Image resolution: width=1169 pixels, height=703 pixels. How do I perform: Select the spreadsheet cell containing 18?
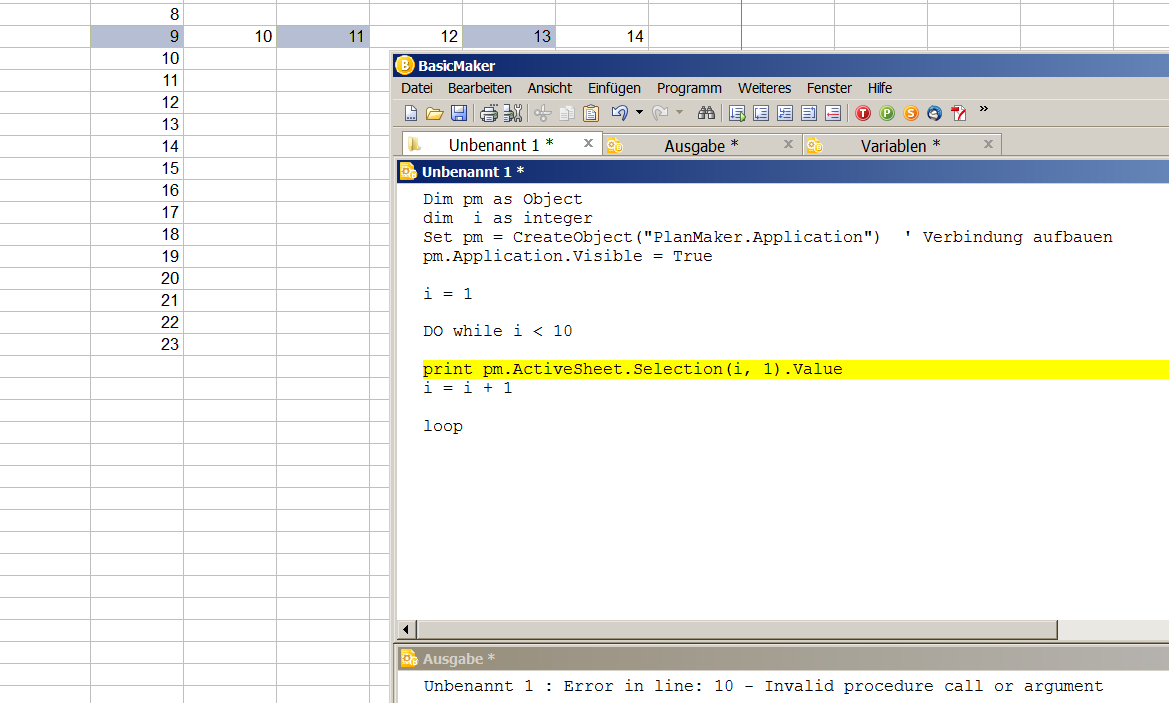pyautogui.click(x=137, y=234)
